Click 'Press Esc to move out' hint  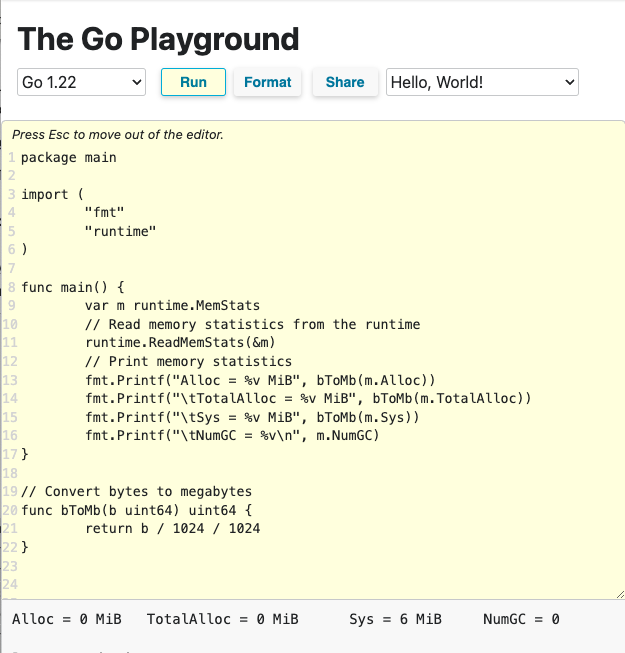118,135
